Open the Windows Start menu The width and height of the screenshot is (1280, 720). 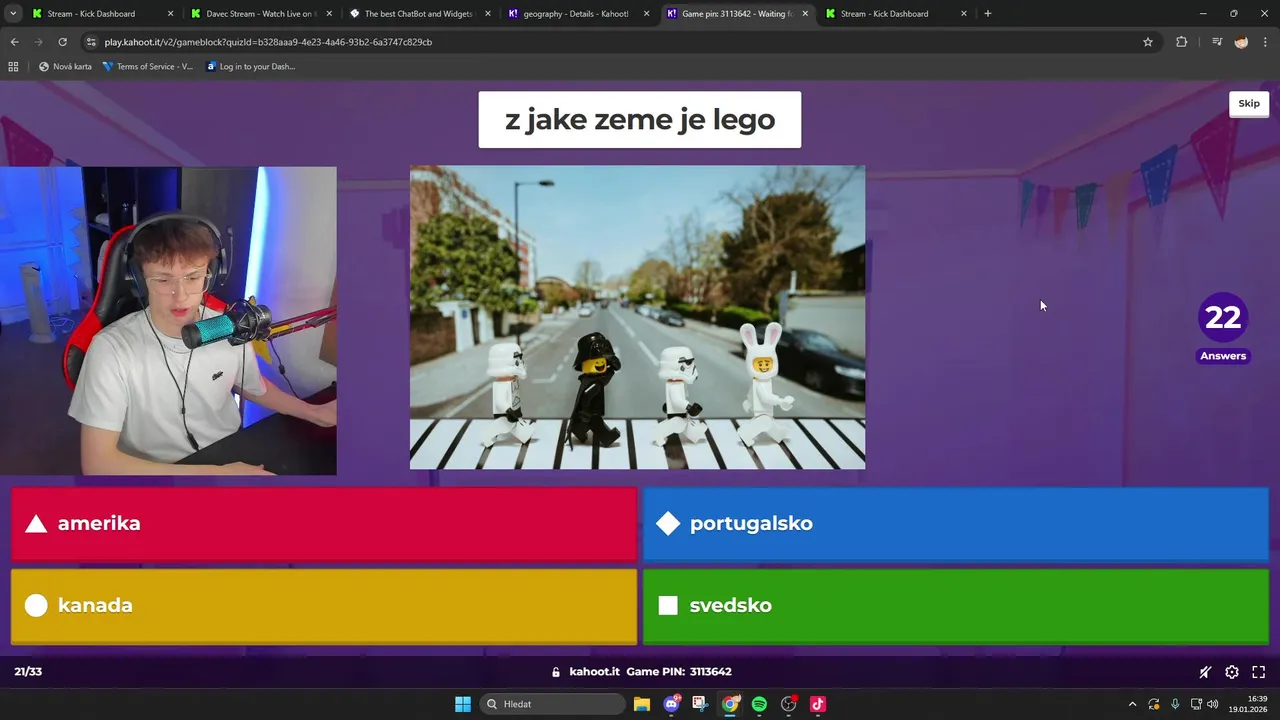(463, 704)
